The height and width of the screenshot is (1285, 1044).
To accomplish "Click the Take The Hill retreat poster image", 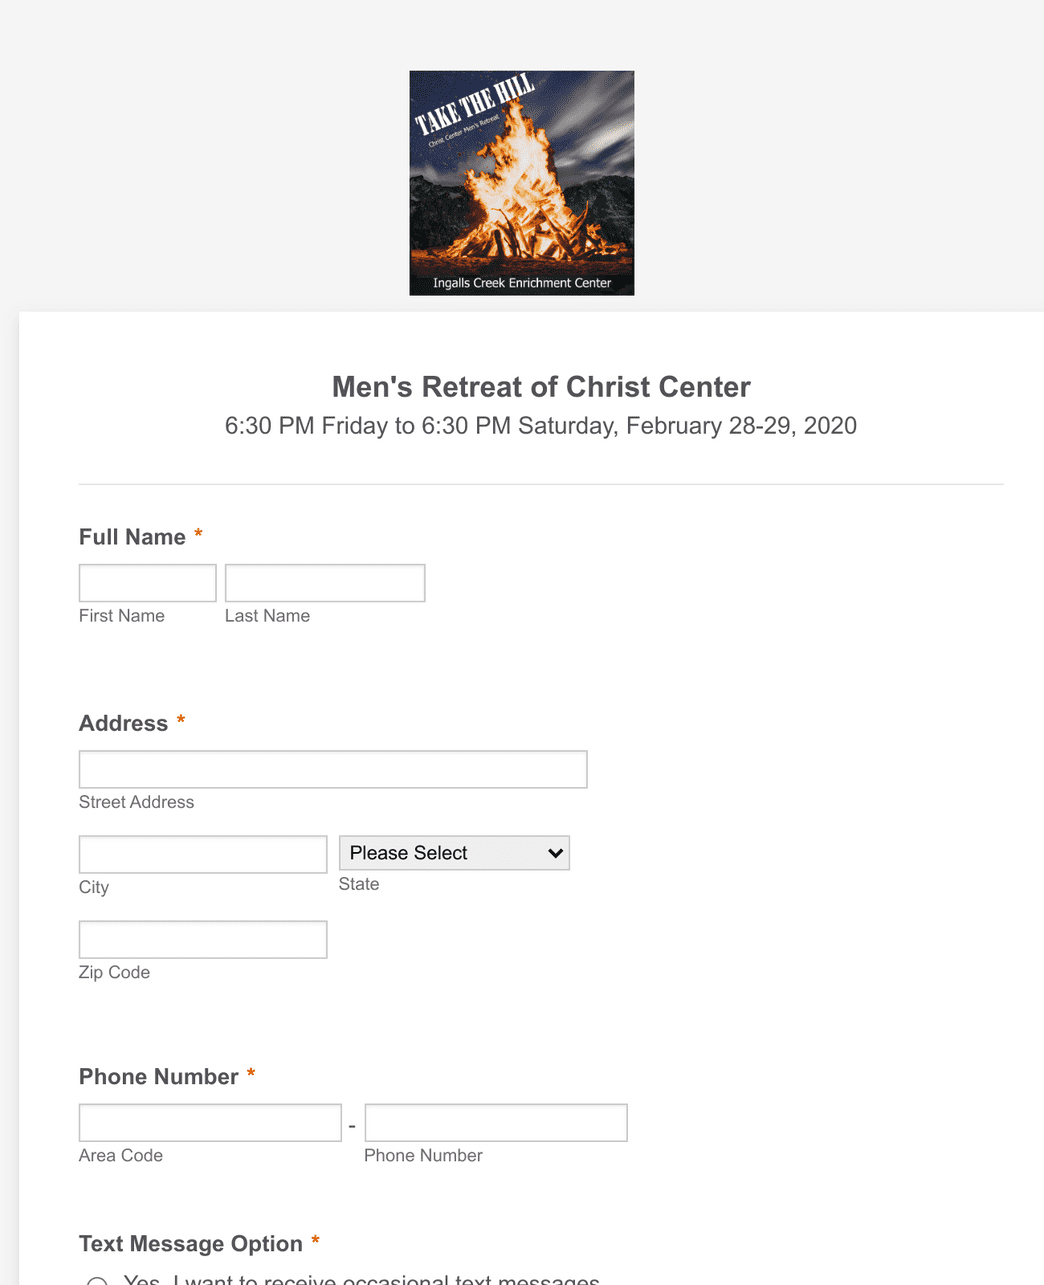I will click(521, 182).
